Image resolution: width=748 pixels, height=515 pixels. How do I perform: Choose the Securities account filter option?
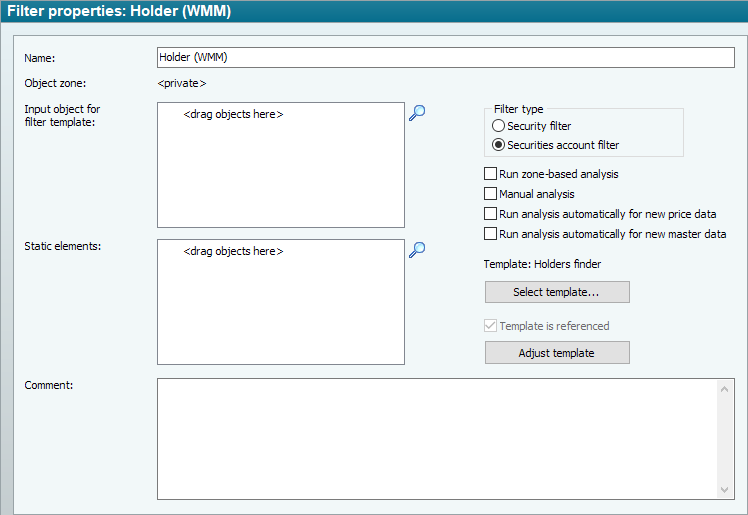(x=499, y=145)
